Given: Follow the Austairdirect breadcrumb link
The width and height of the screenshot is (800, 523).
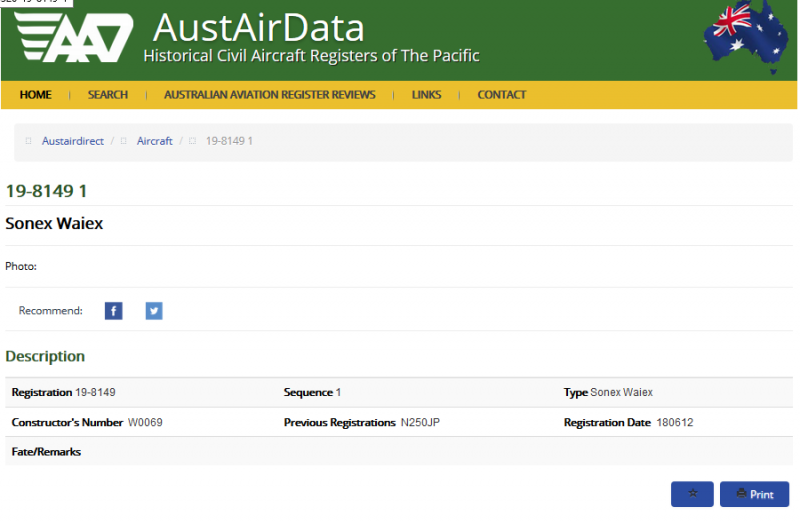Looking at the screenshot, I should point(72,141).
